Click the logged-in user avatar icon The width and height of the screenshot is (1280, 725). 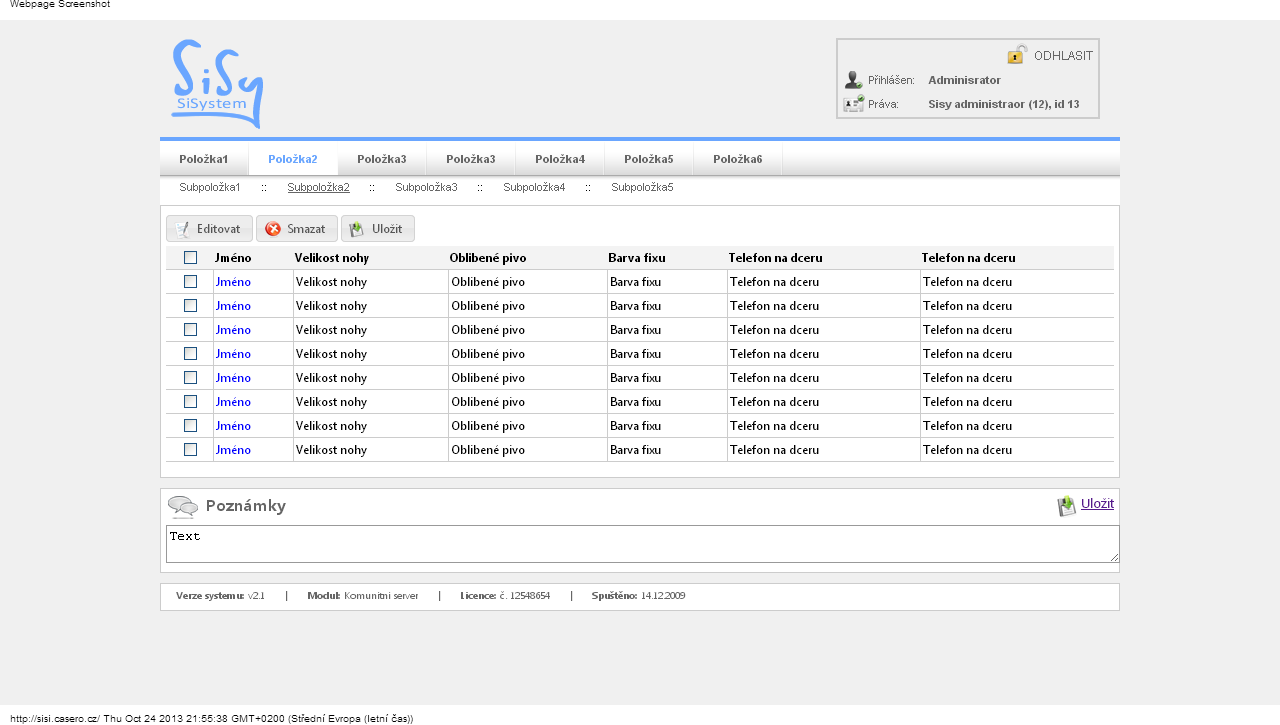coord(853,80)
